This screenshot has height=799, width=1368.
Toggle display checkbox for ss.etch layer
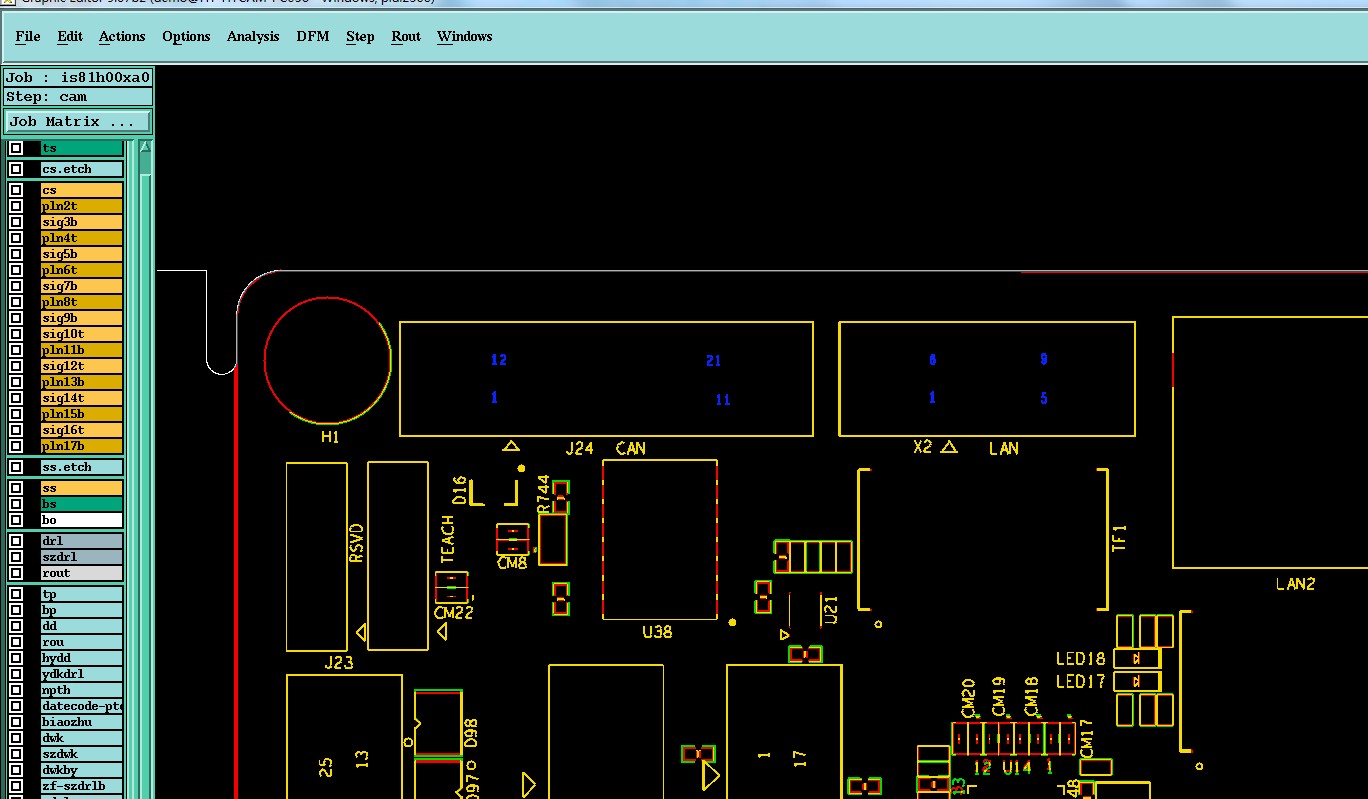(x=16, y=467)
